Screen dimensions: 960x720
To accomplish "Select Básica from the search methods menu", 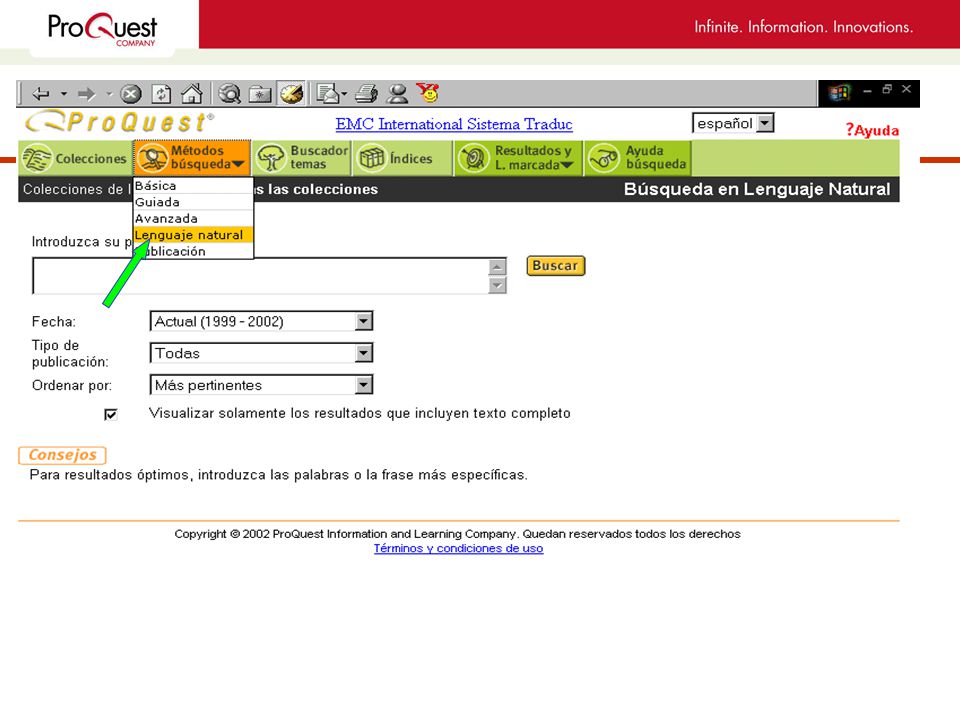I will [193, 186].
